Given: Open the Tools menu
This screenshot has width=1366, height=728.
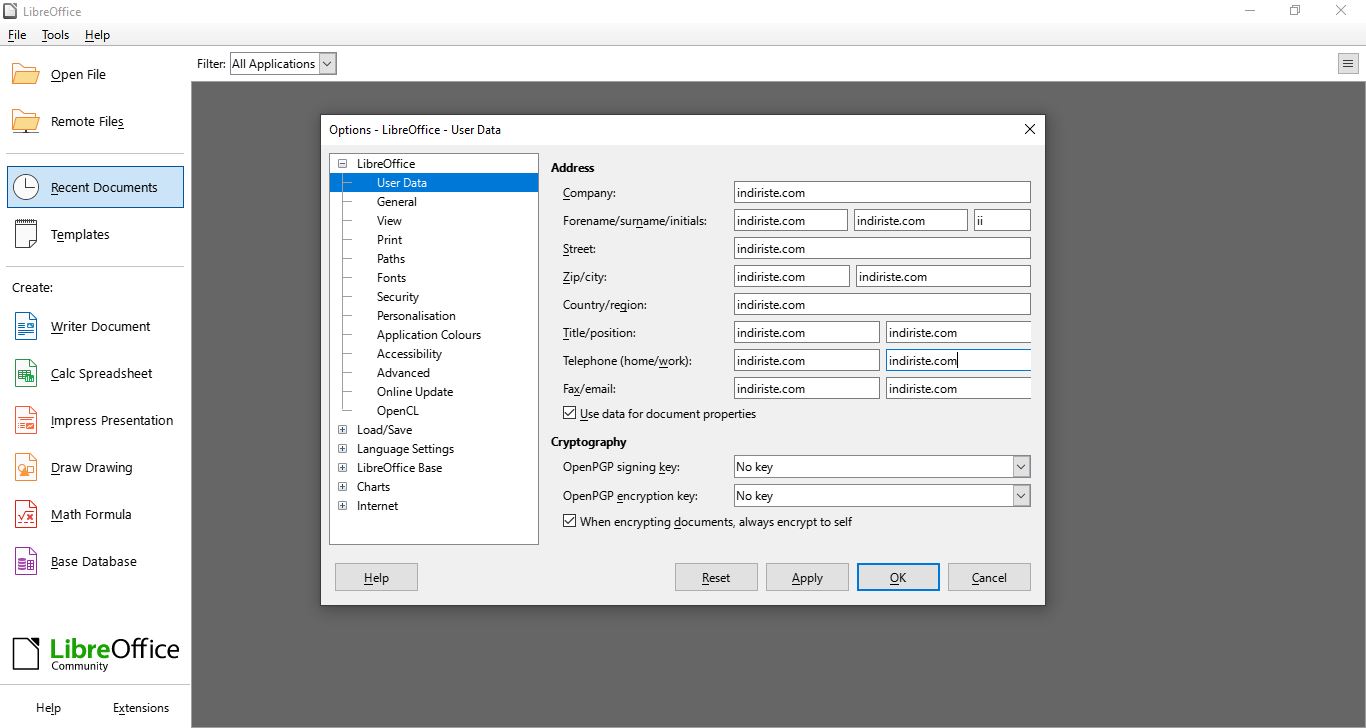Looking at the screenshot, I should [x=56, y=35].
